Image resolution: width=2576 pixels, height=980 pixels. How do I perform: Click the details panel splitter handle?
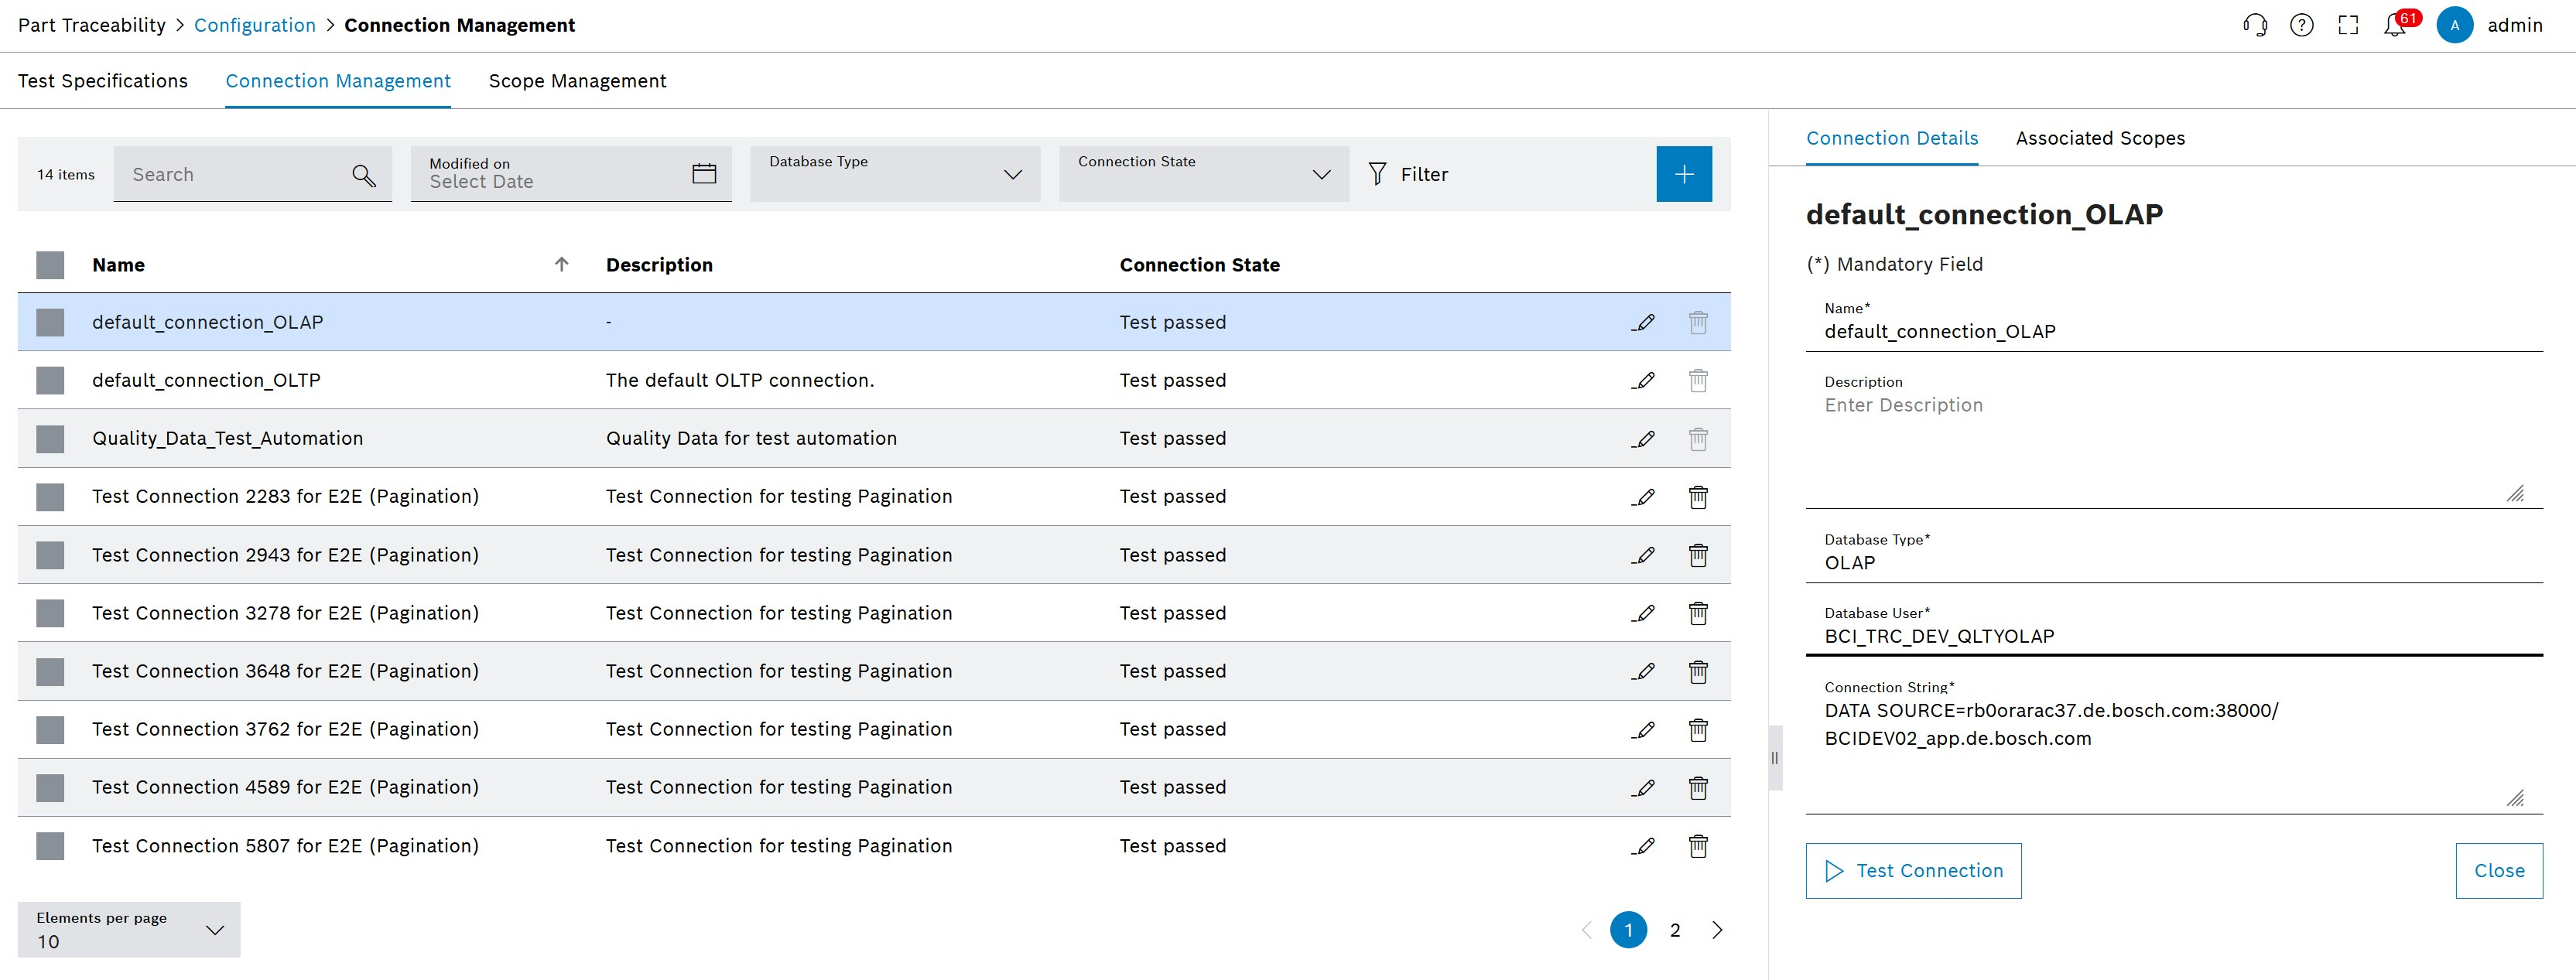[x=1775, y=757]
